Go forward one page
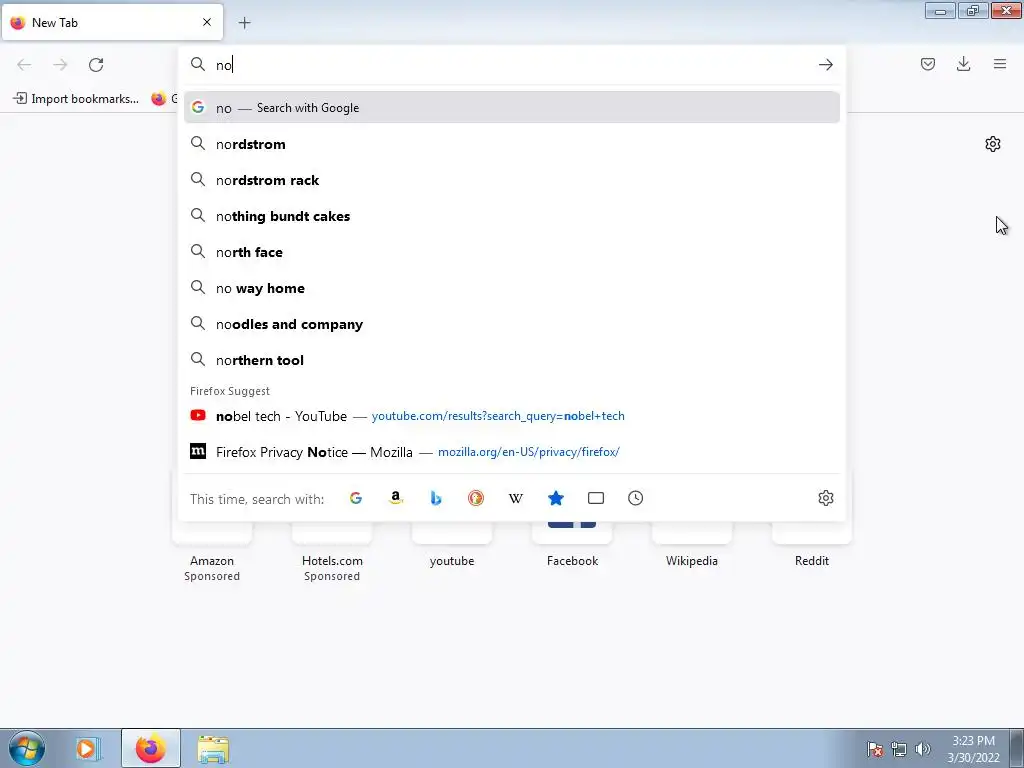This screenshot has height=768, width=1024. 60,65
